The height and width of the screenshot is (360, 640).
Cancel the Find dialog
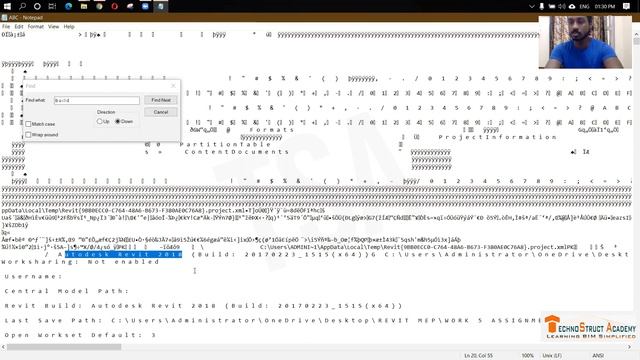pos(161,112)
